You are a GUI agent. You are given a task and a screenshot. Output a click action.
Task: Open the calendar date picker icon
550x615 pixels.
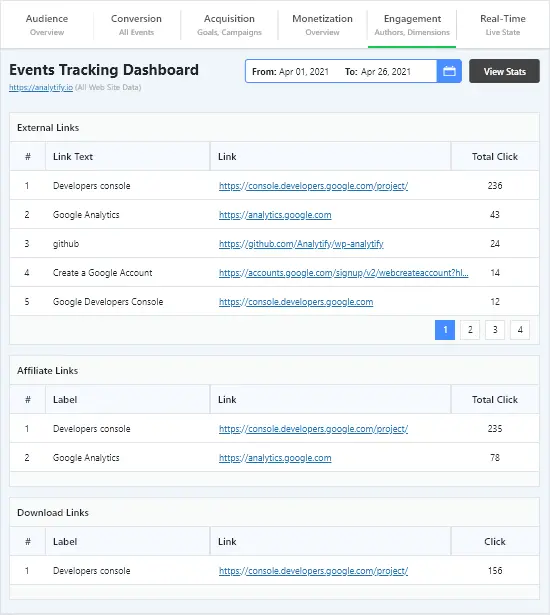pyautogui.click(x=449, y=71)
